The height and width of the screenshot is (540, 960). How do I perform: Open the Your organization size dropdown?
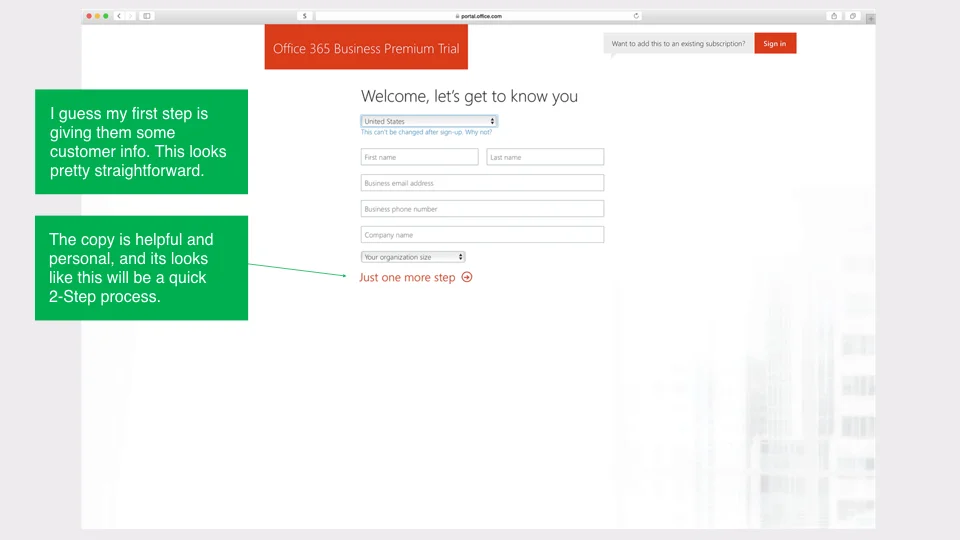[413, 257]
